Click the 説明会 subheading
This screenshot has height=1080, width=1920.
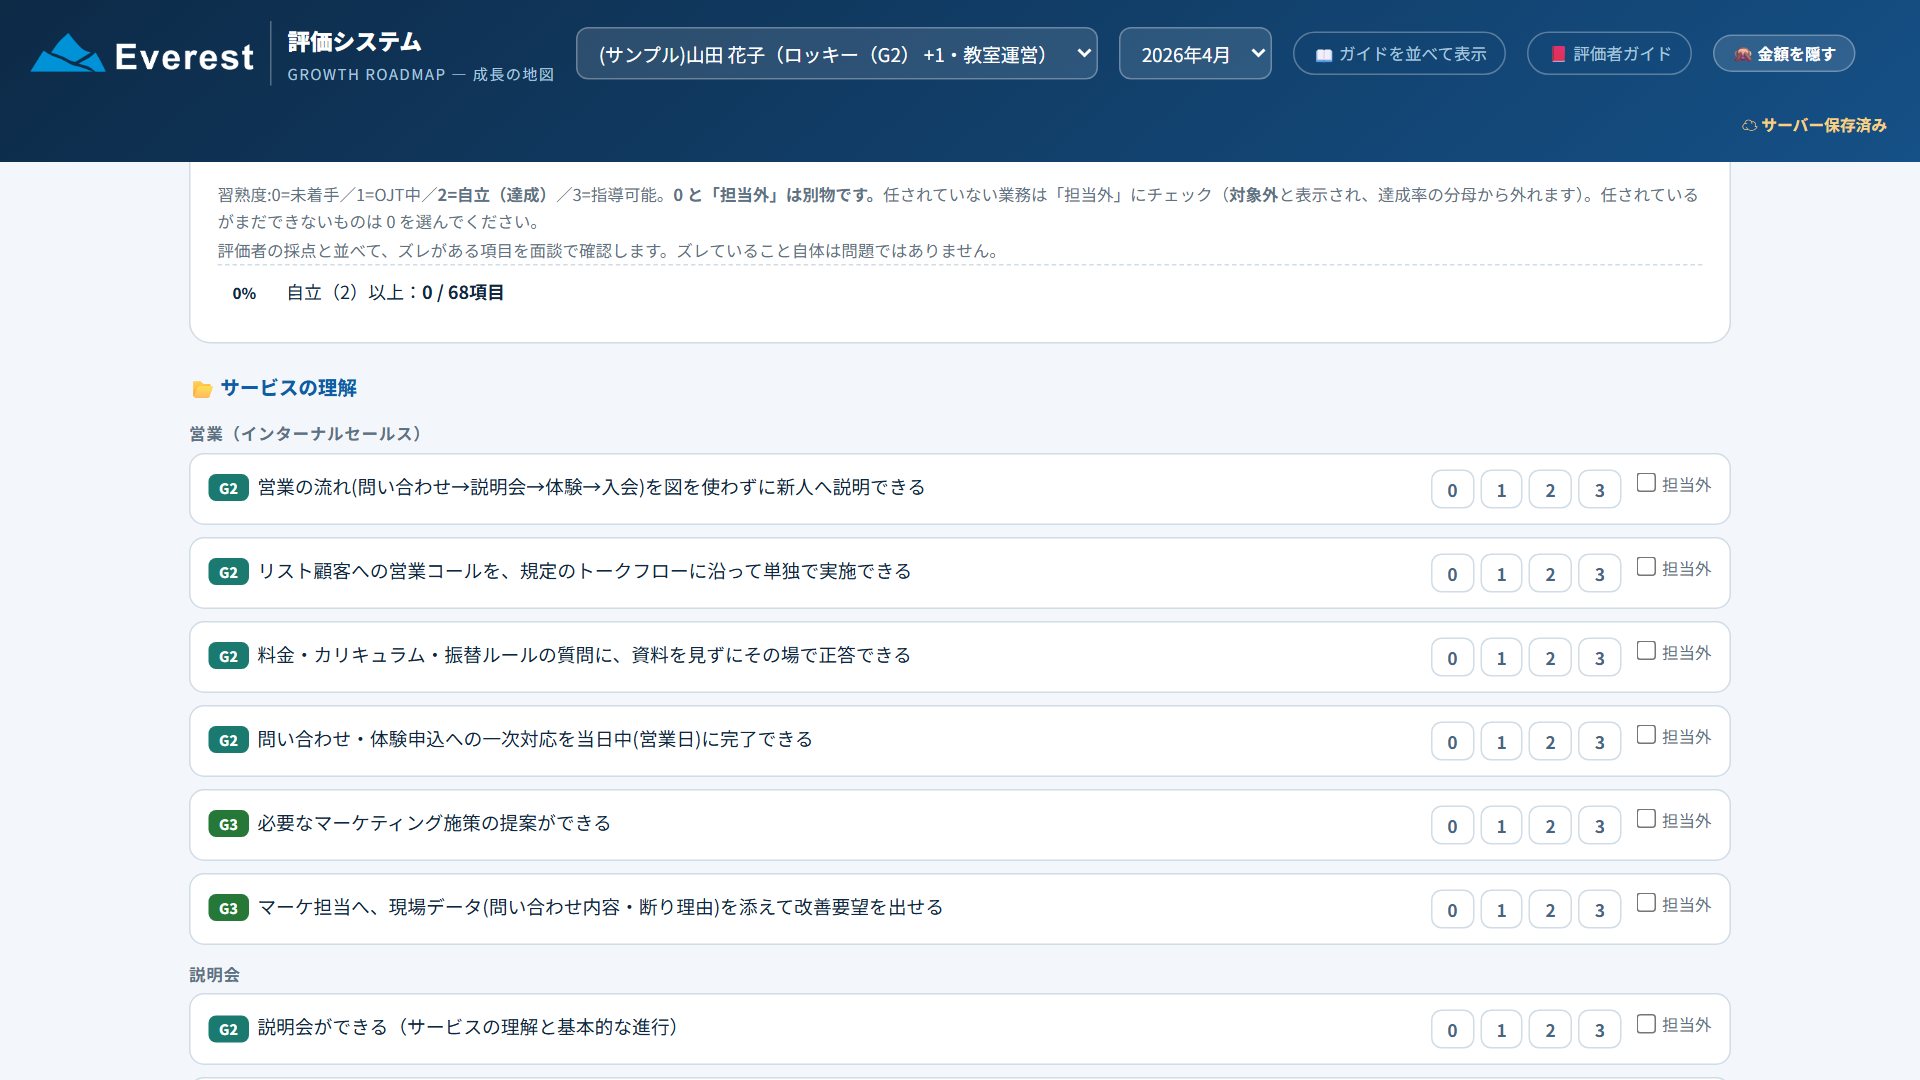click(x=215, y=975)
